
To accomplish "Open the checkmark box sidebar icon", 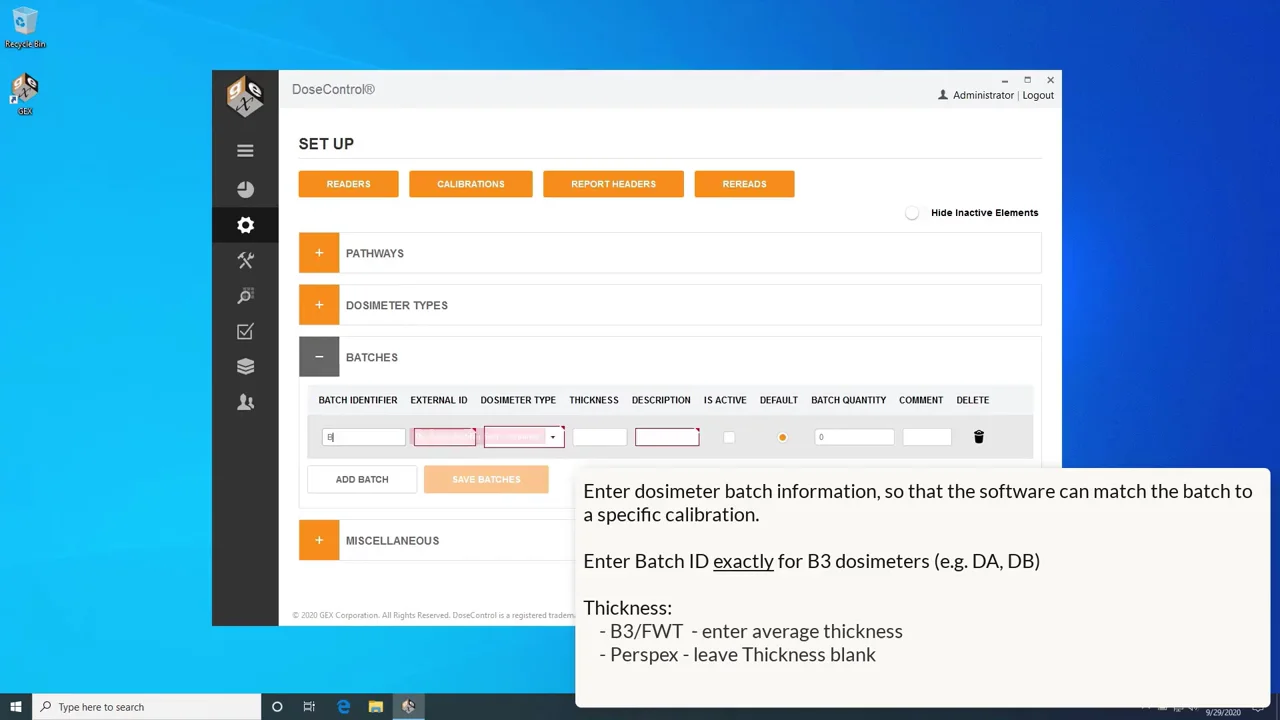I will pos(245,331).
